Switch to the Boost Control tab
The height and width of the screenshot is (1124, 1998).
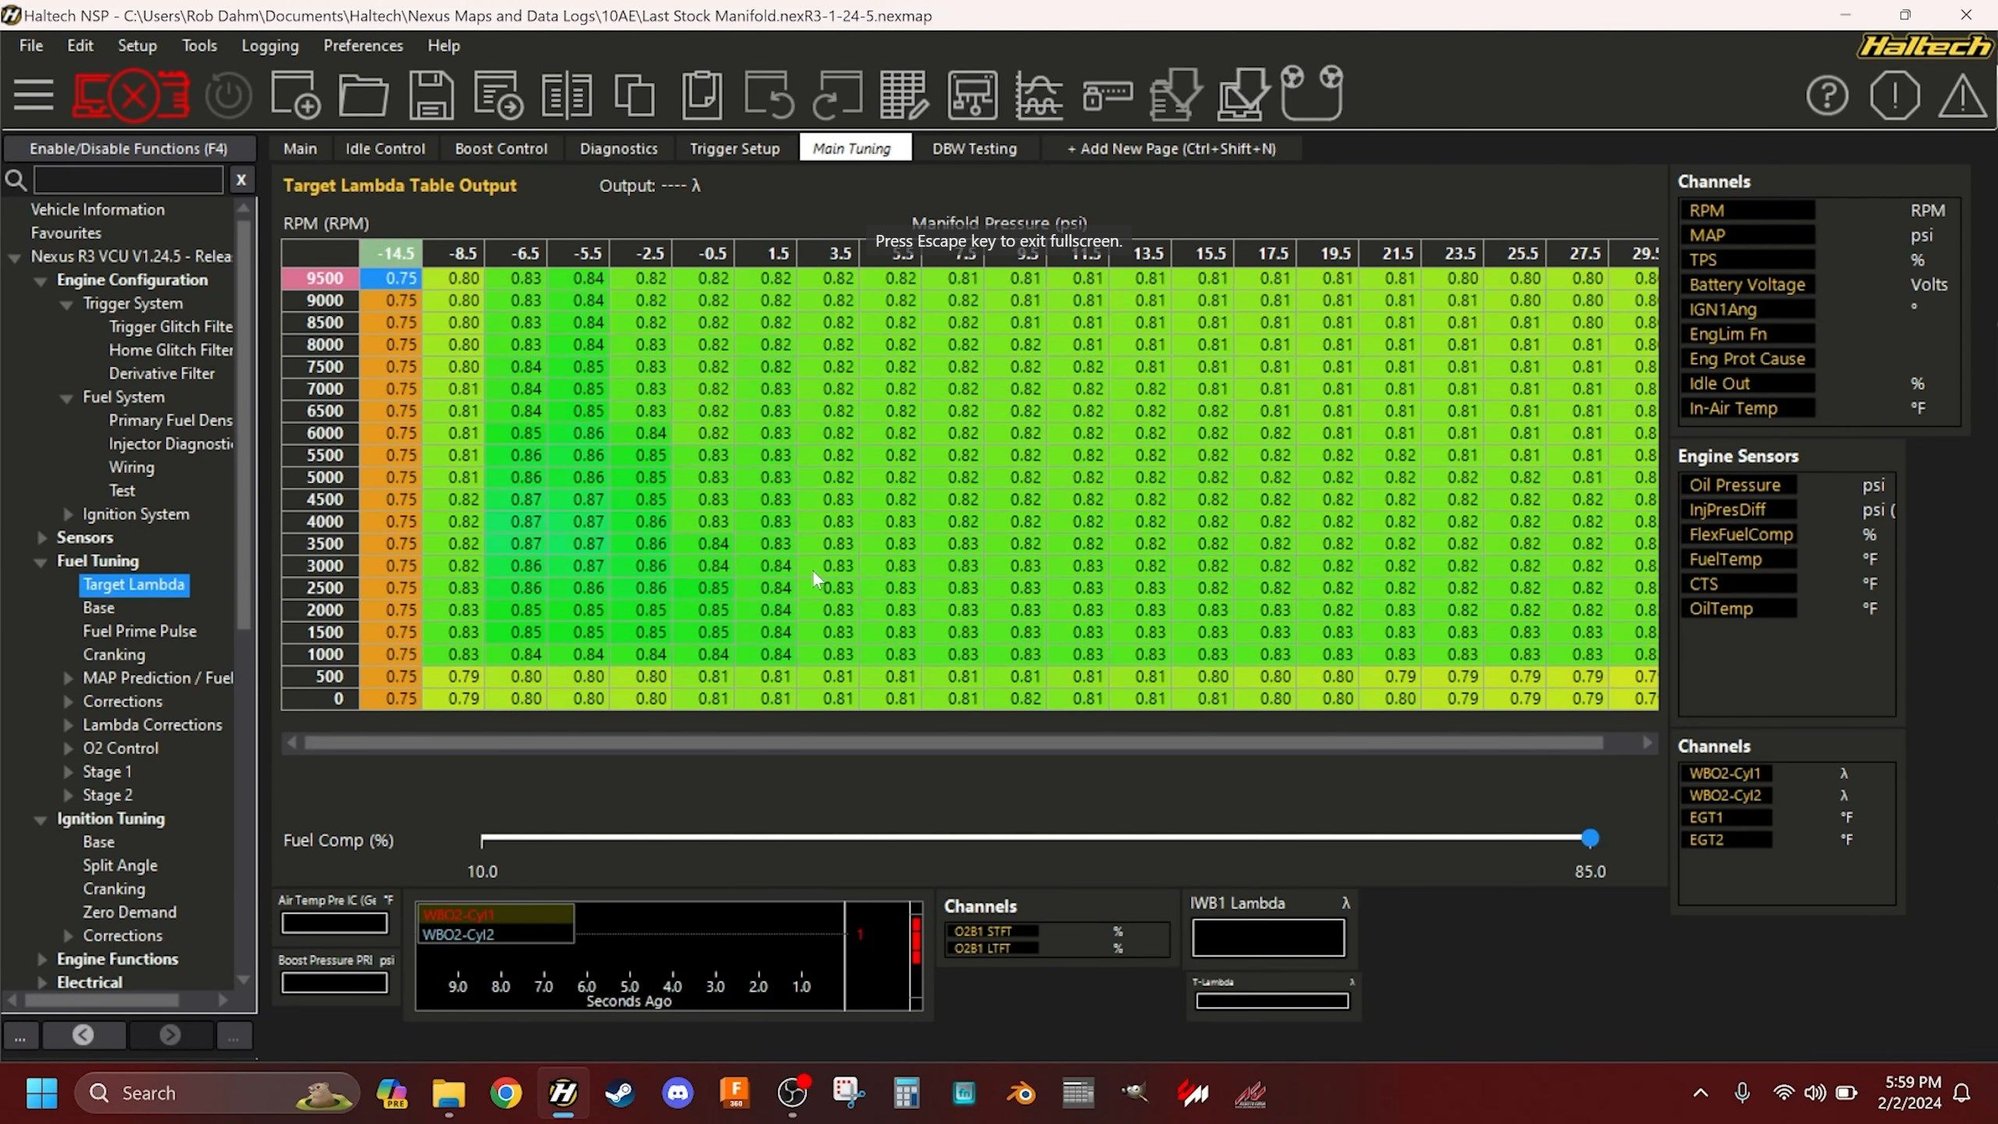500,148
